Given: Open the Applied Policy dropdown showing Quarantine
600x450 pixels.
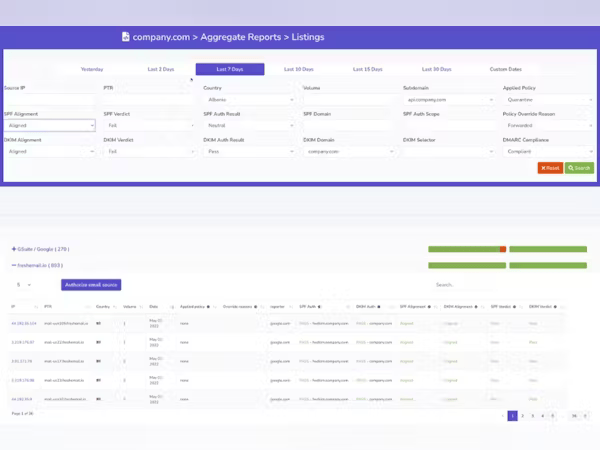Looking at the screenshot, I should click(x=546, y=101).
